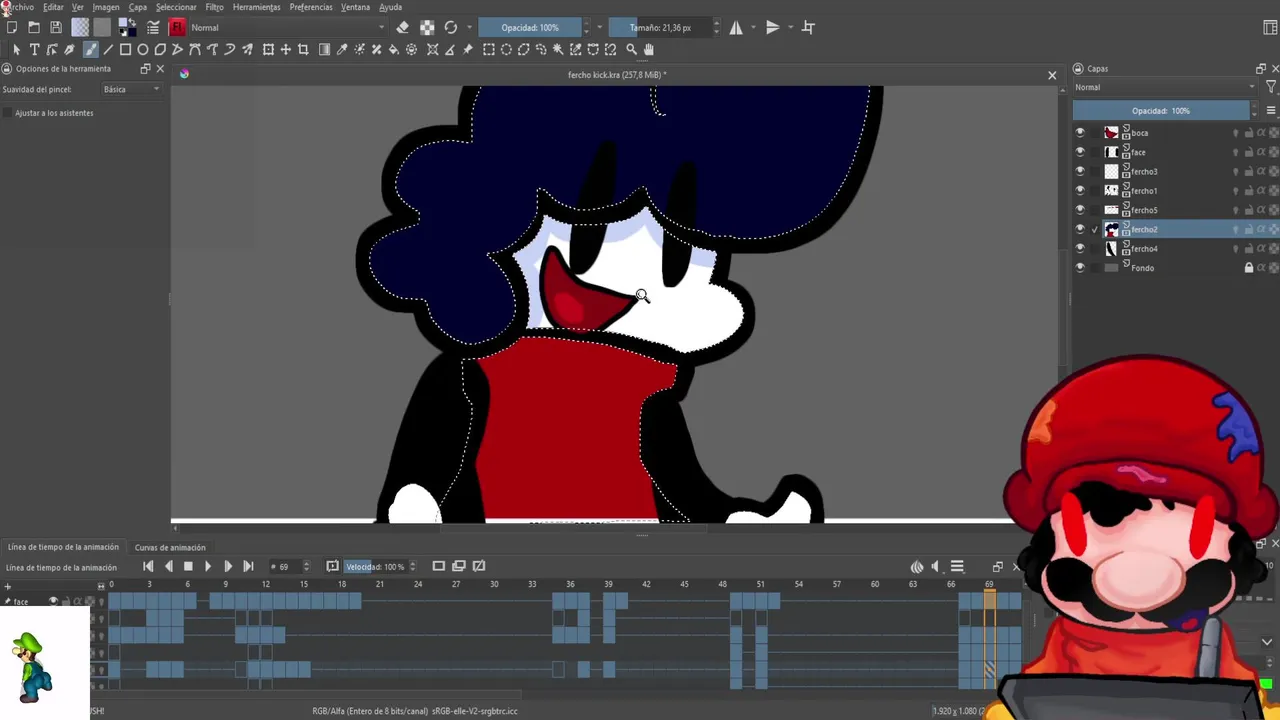Select the Elliptical Selection tool
Viewport: 1280px width, 720px height.
[x=506, y=49]
